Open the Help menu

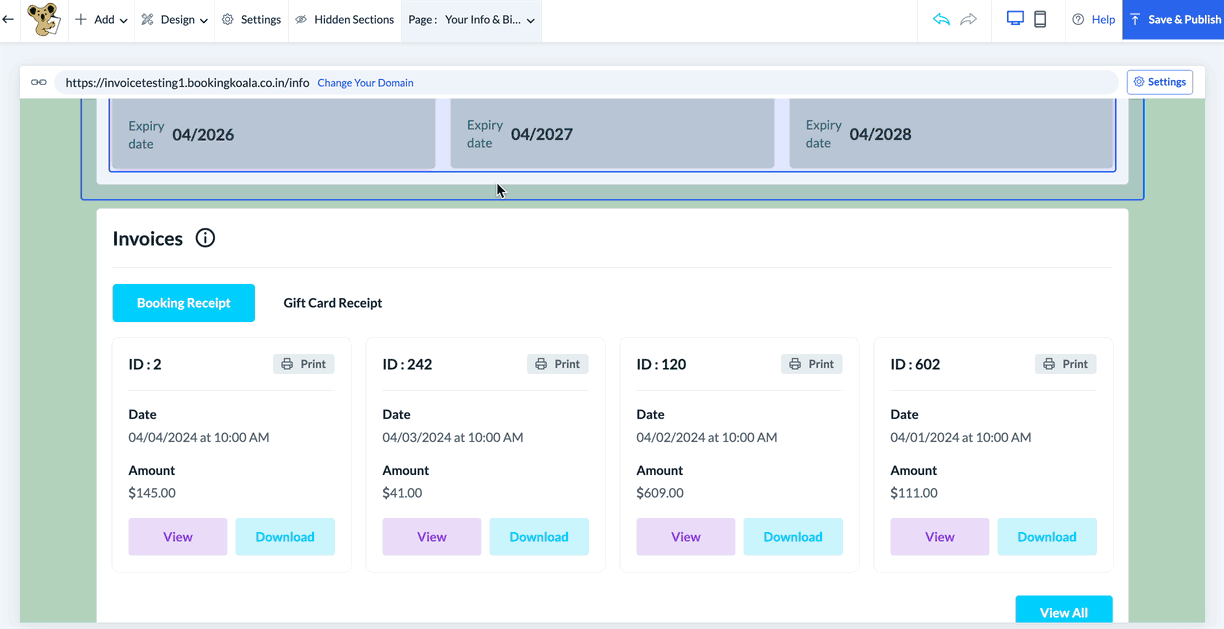1093,20
